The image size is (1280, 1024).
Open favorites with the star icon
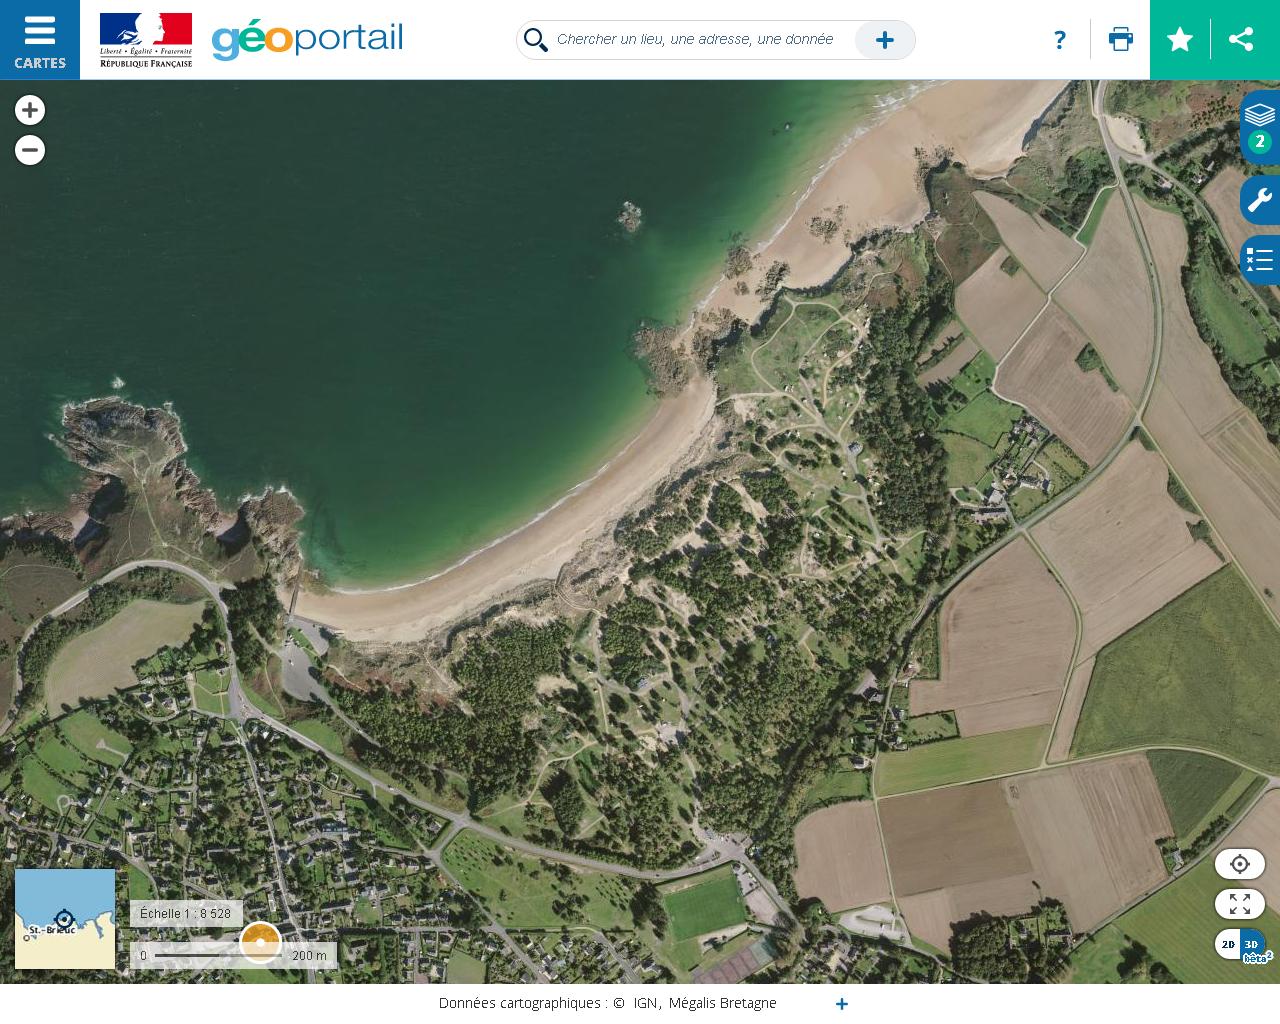[x=1180, y=40]
